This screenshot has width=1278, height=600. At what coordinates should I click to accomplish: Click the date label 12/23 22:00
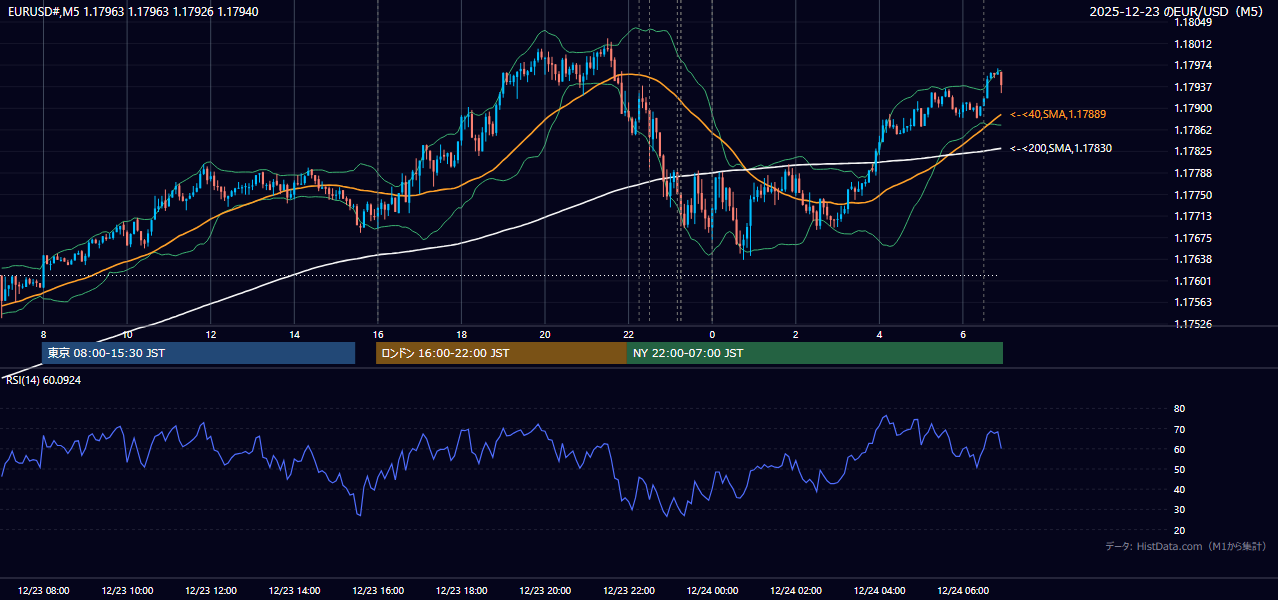click(629, 591)
